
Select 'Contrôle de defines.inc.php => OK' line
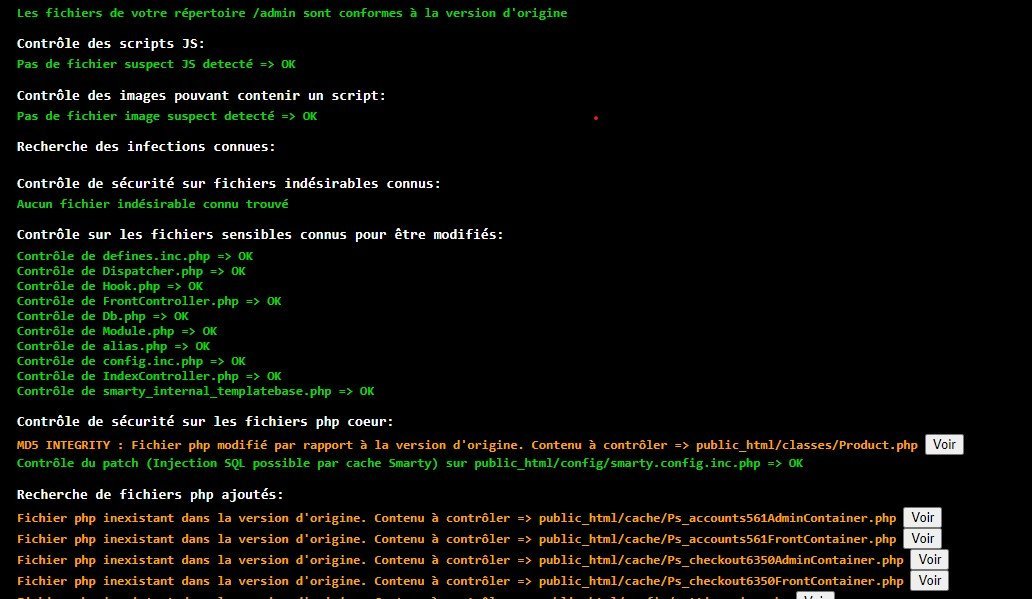tap(134, 256)
